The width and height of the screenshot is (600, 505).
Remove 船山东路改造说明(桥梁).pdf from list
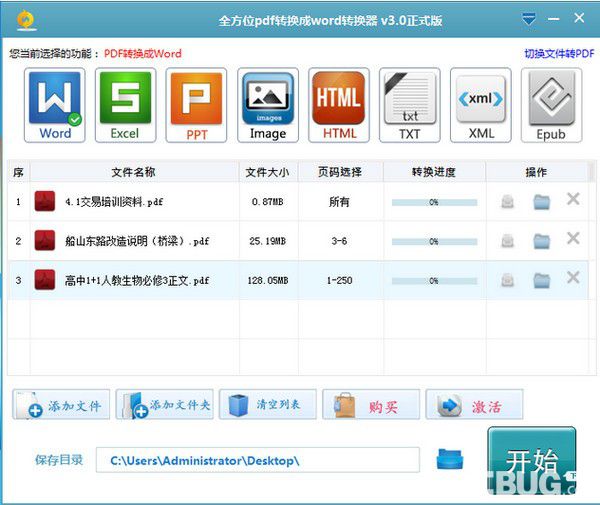tap(573, 238)
